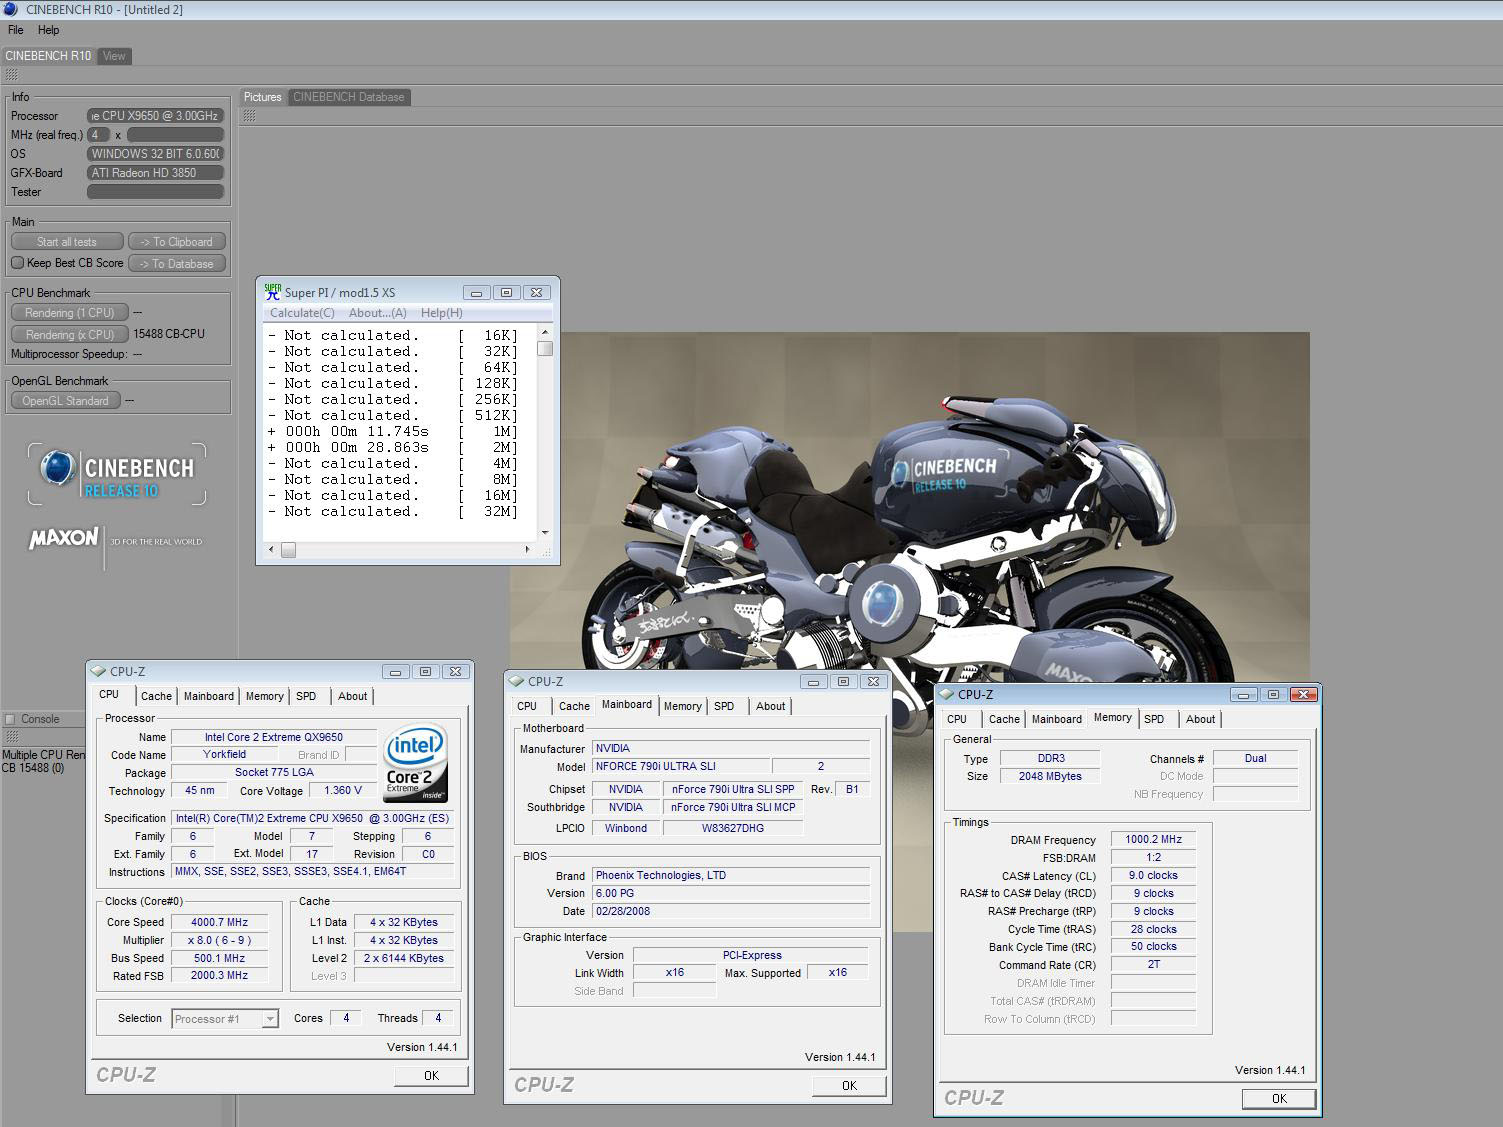Open Super PI Help(H) menu
This screenshot has width=1503, height=1127.
tap(441, 313)
